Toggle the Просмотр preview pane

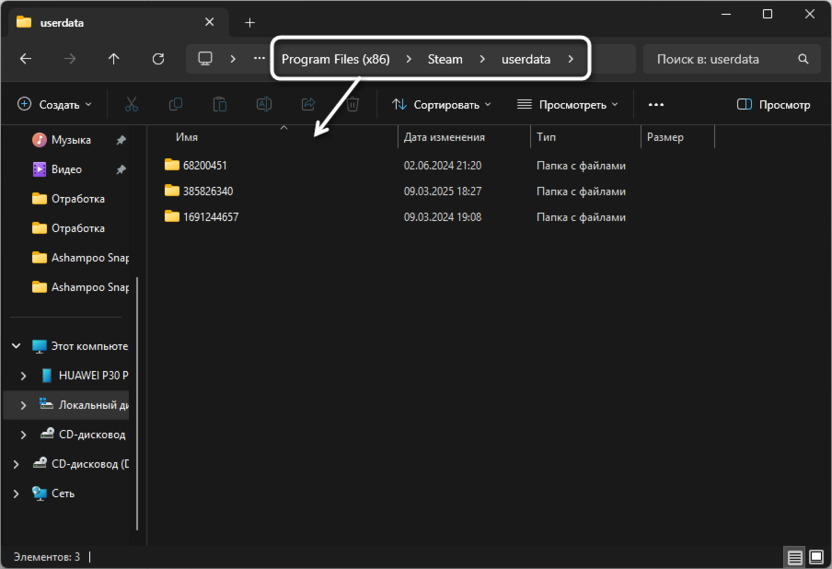pyautogui.click(x=773, y=104)
